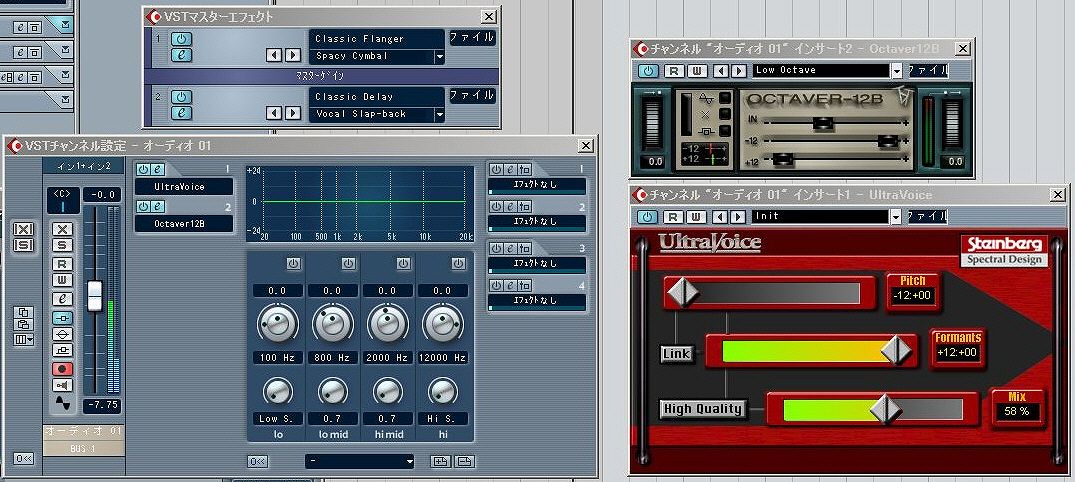Open send slot 4 effect selector
Image resolution: width=1075 pixels, height=482 pixels.
click(x=537, y=300)
